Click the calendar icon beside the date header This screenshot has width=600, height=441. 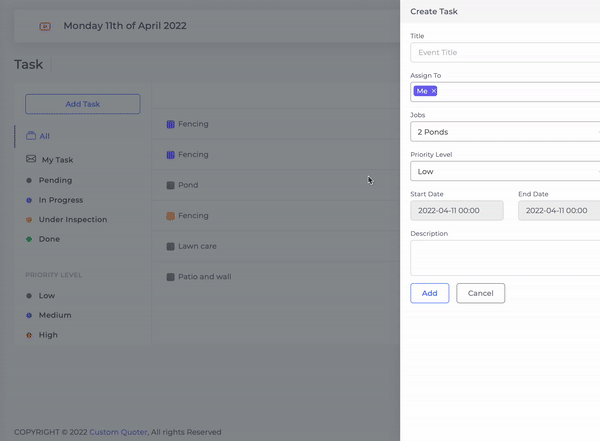coord(45,26)
